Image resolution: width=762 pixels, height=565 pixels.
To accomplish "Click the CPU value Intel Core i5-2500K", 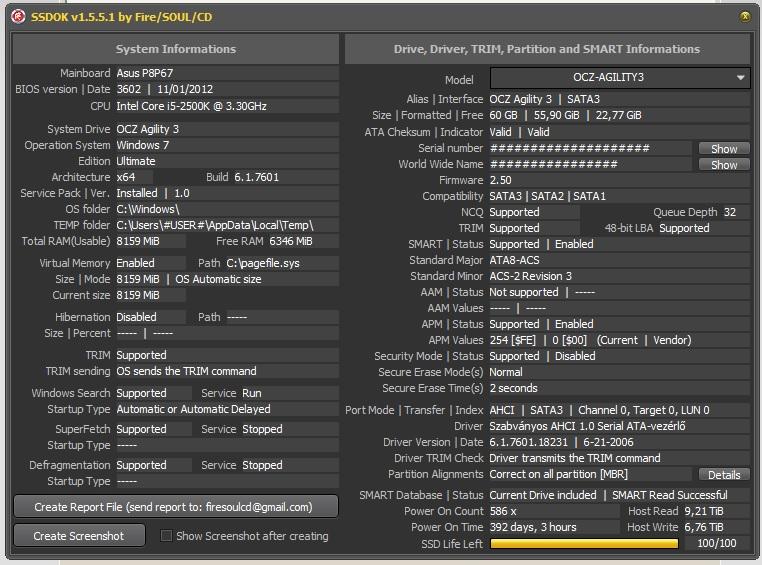I will tap(191, 106).
